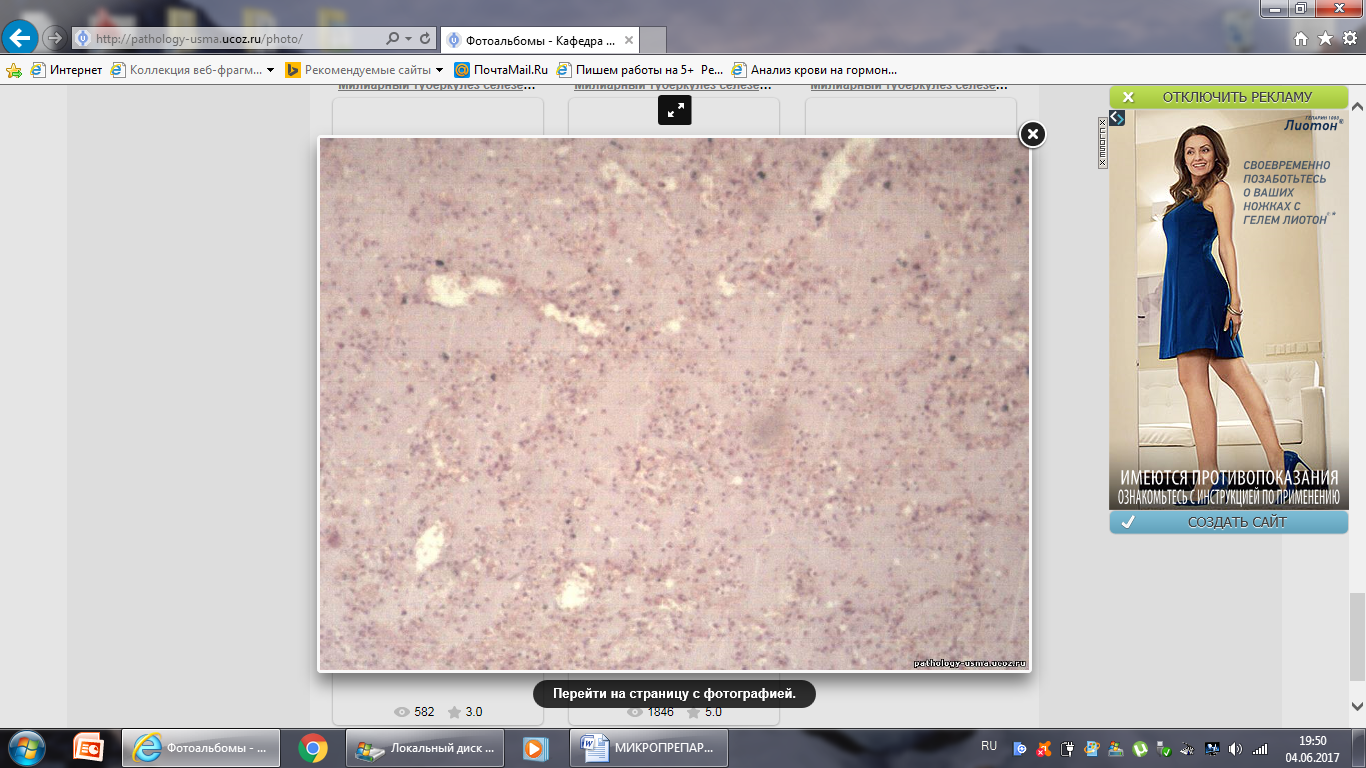Click the 3.0 star rating
This screenshot has width=1366, height=768.
click(465, 712)
